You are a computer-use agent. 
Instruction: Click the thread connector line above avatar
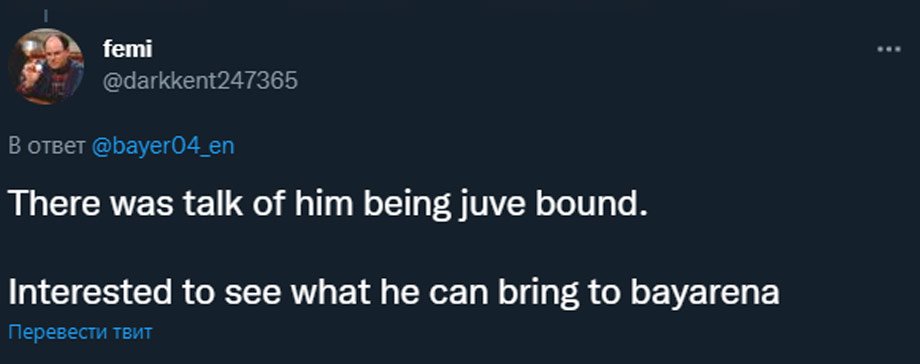coord(46,16)
